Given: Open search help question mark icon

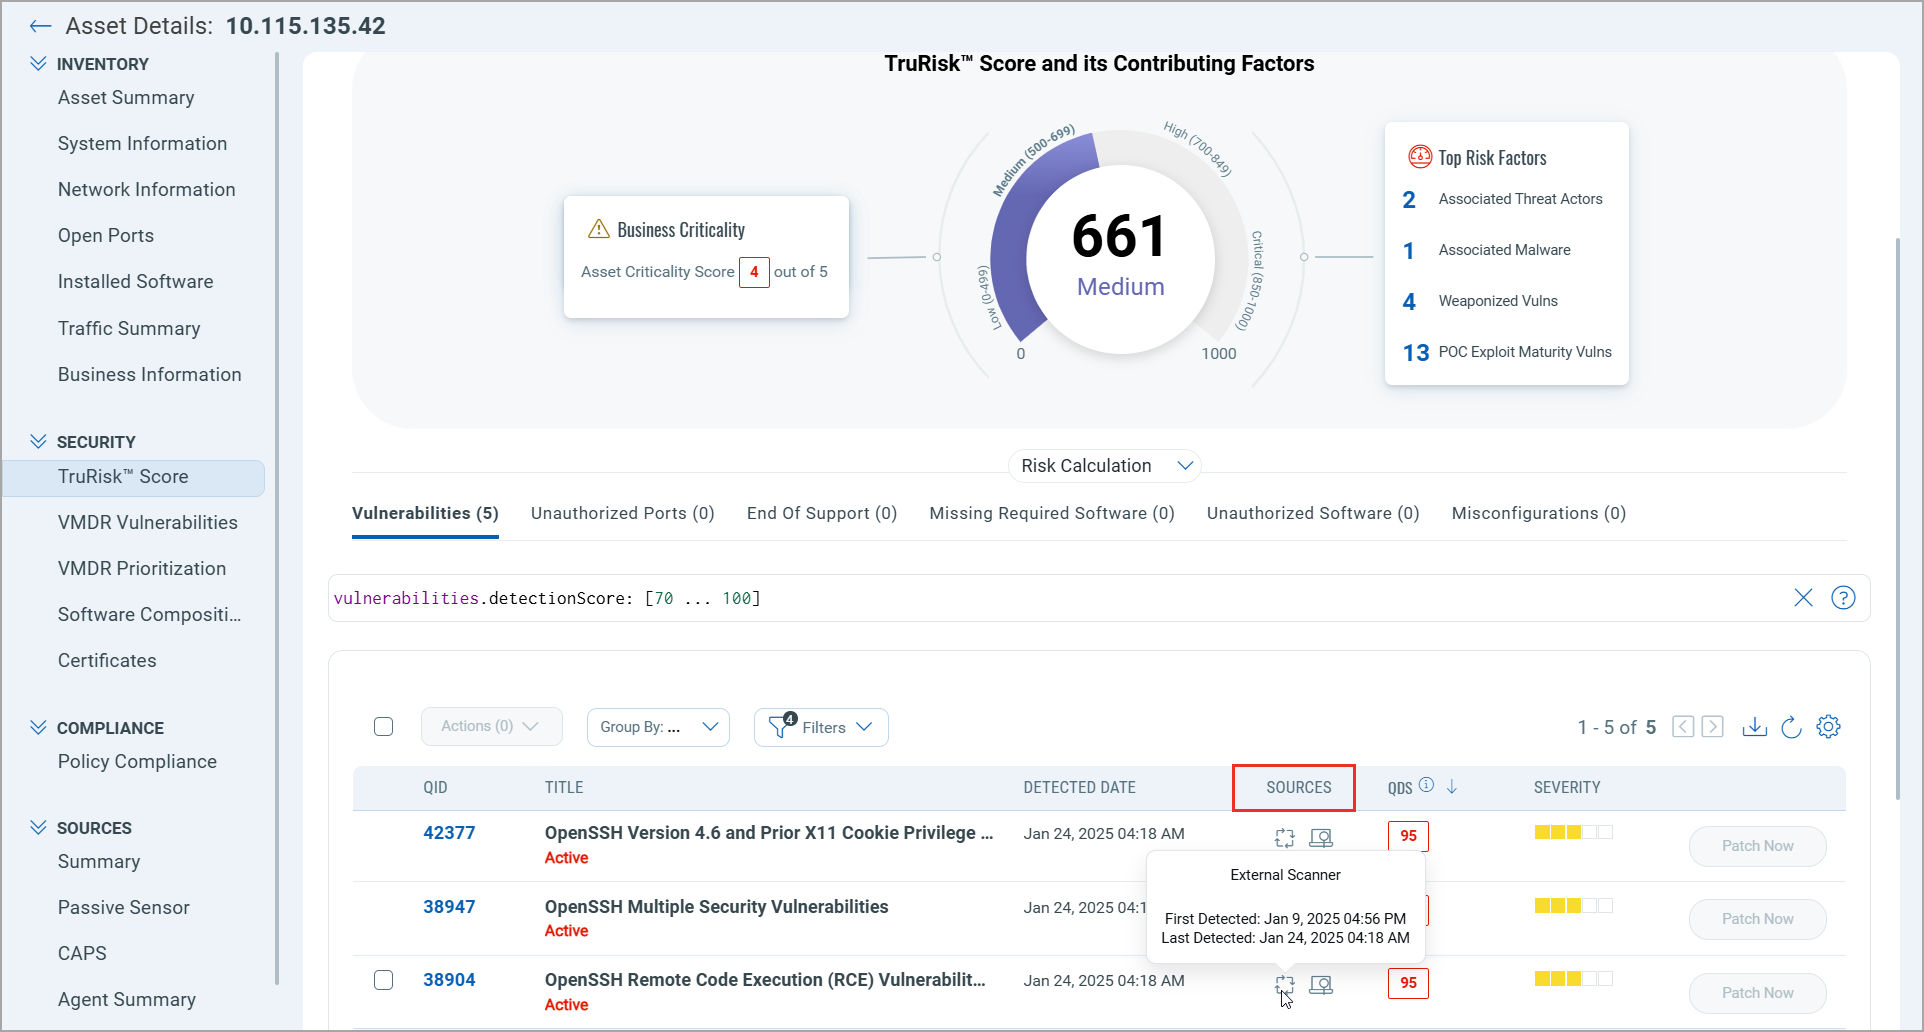Looking at the screenshot, I should tap(1843, 598).
